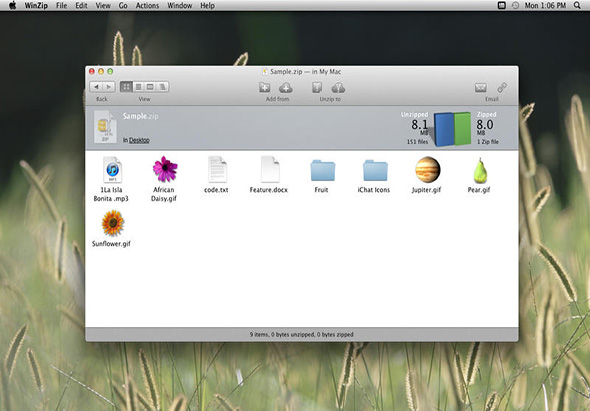
Task: Select the code.txt file icon
Action: click(217, 169)
